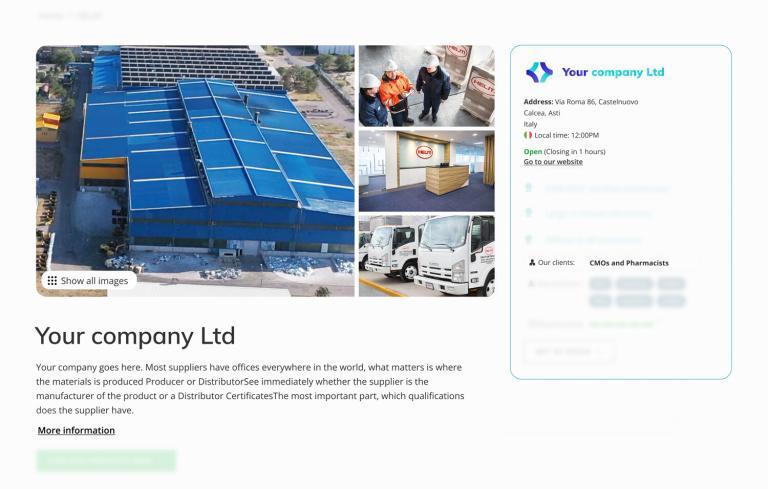Open the workers in hard hats photo

point(427,86)
